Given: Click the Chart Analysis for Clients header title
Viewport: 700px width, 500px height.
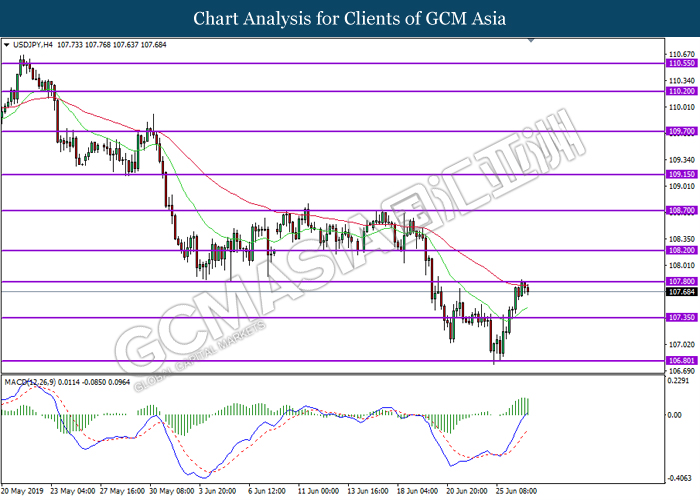Looking at the screenshot, I should coord(350,19).
